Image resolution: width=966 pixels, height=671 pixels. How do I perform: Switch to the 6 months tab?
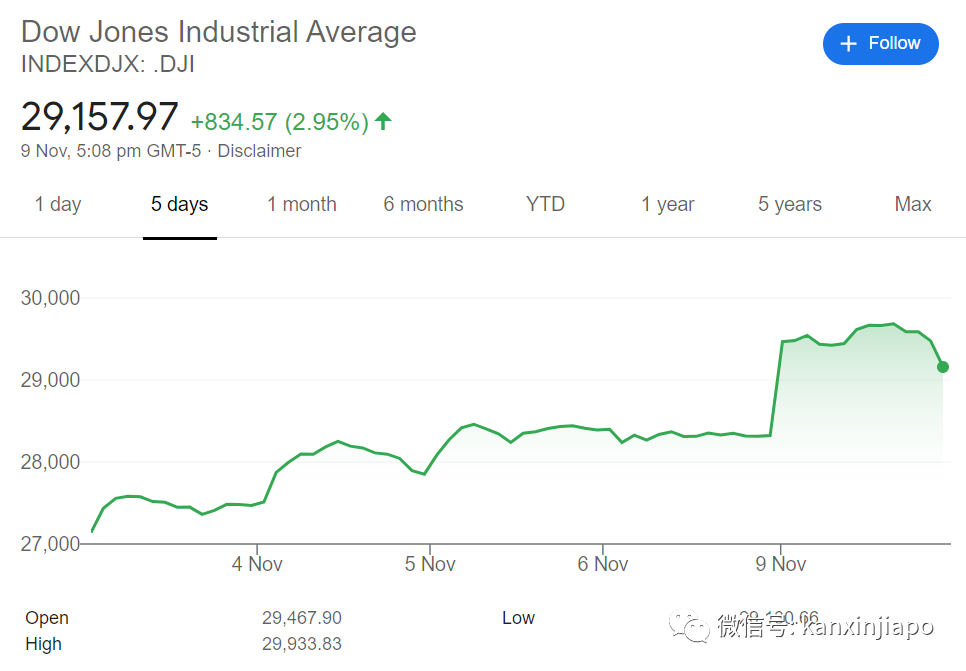click(423, 204)
